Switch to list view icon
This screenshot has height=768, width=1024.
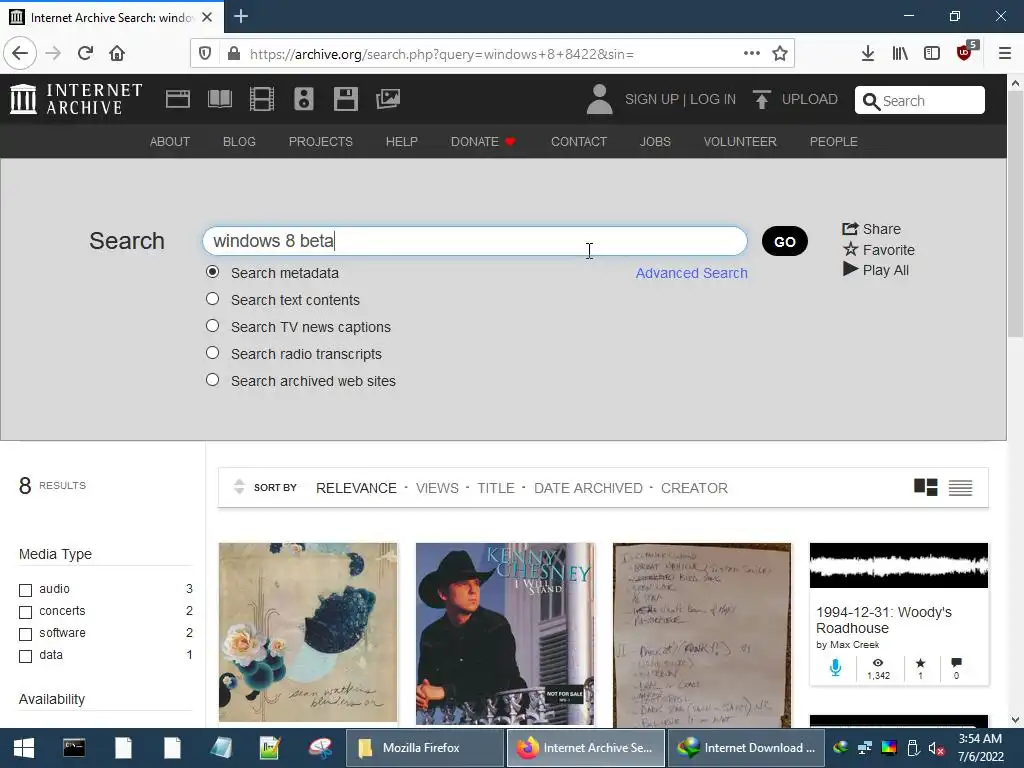[x=960, y=488]
